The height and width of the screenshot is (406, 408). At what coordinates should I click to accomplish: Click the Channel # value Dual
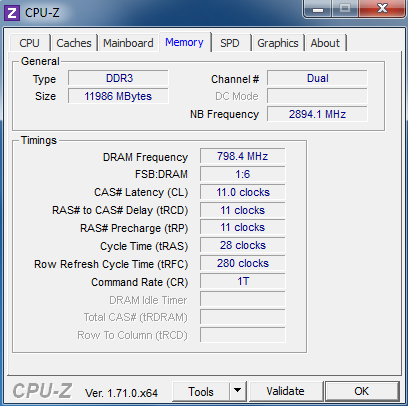317,78
